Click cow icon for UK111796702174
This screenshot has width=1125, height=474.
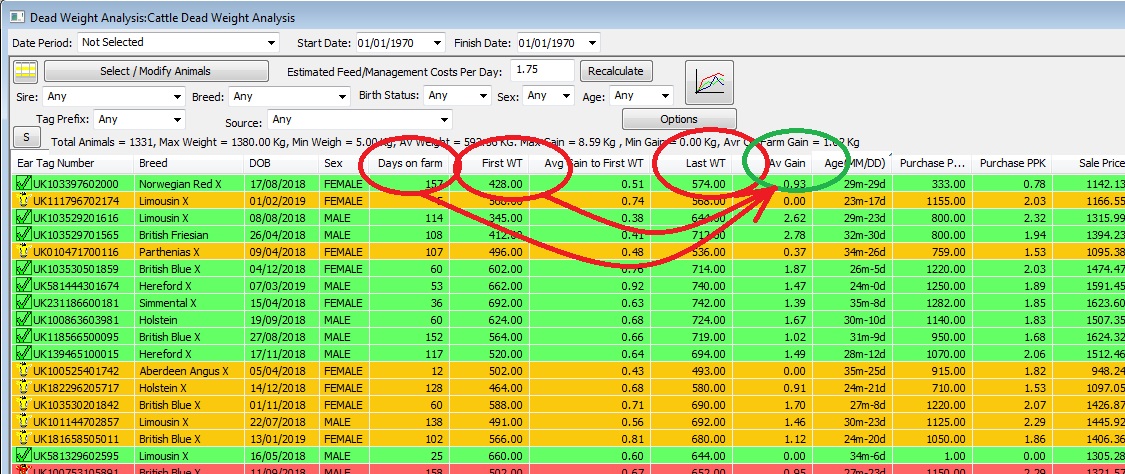click(23, 201)
